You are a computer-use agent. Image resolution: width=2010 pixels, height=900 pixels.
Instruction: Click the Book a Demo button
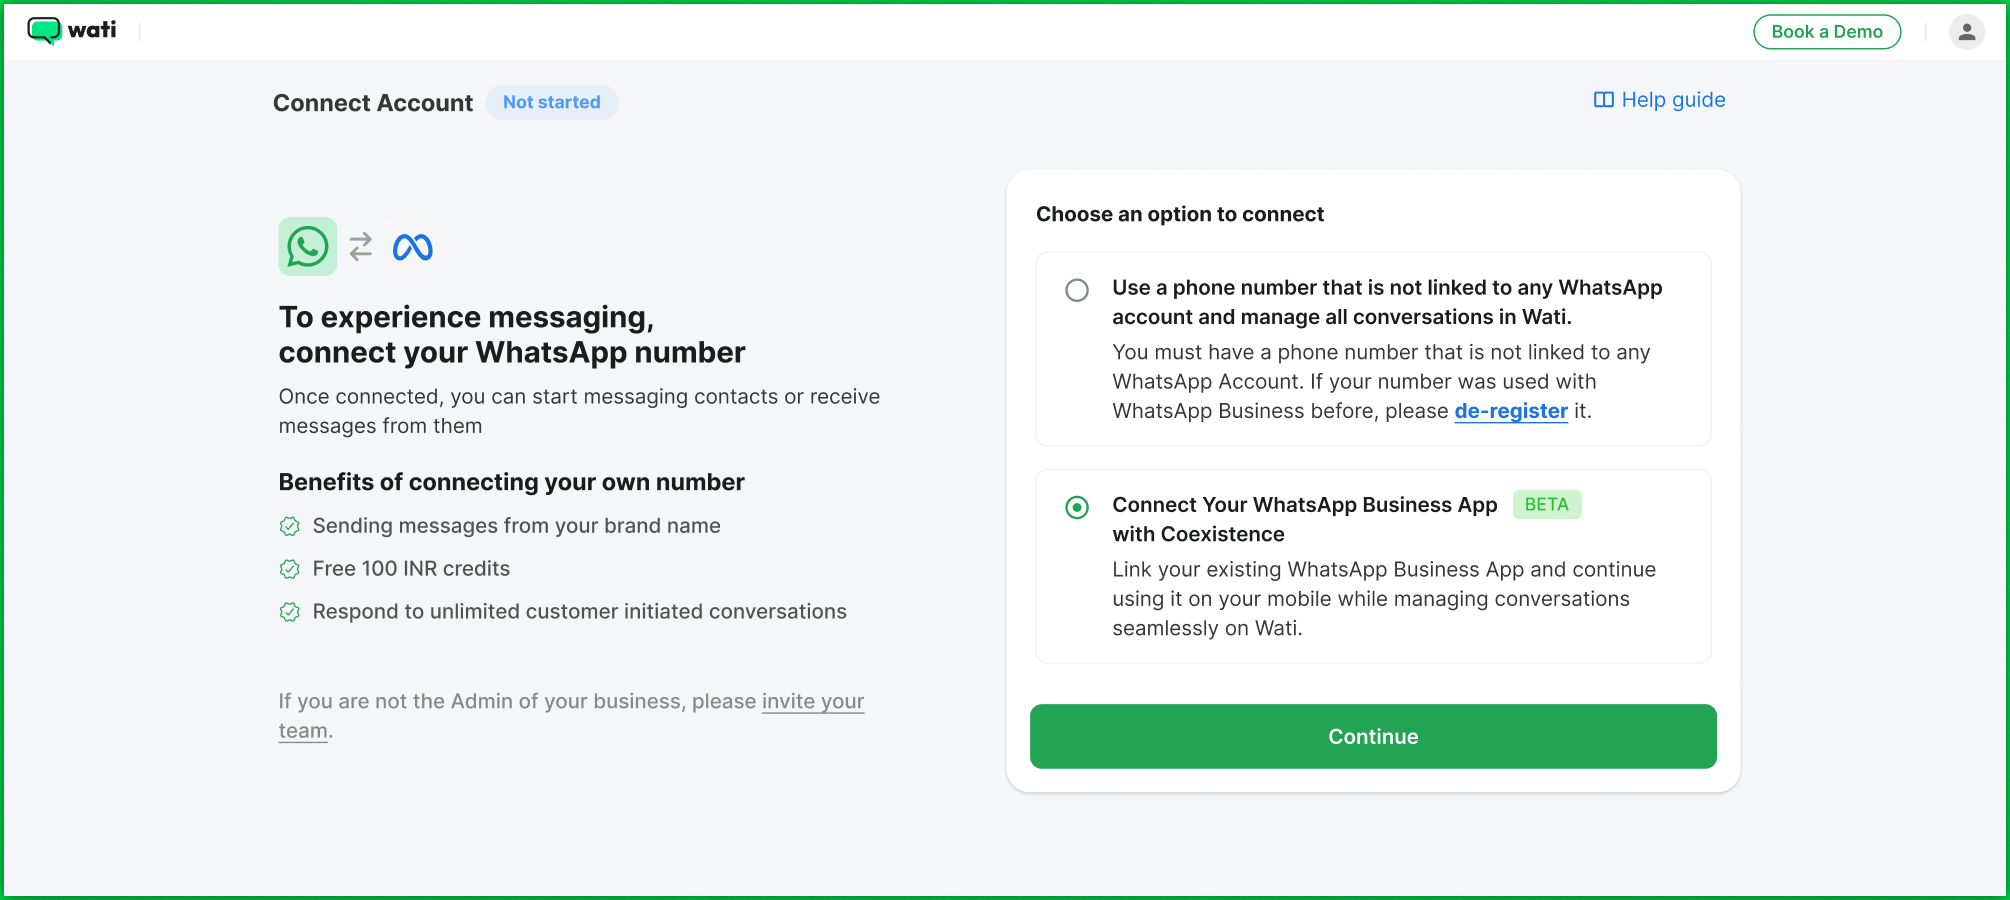[1826, 32]
